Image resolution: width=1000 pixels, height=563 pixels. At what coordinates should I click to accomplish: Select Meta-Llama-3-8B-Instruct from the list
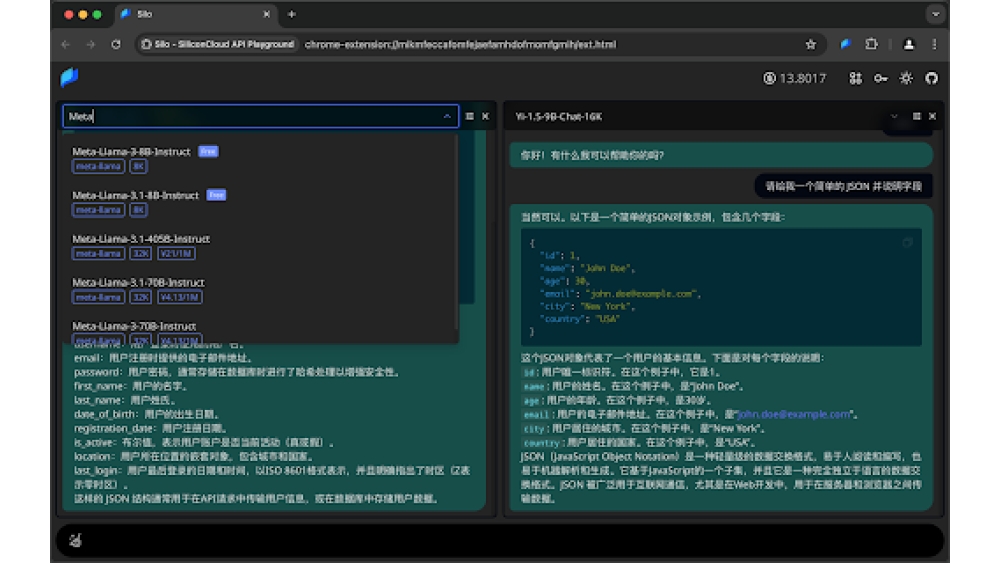click(263, 159)
